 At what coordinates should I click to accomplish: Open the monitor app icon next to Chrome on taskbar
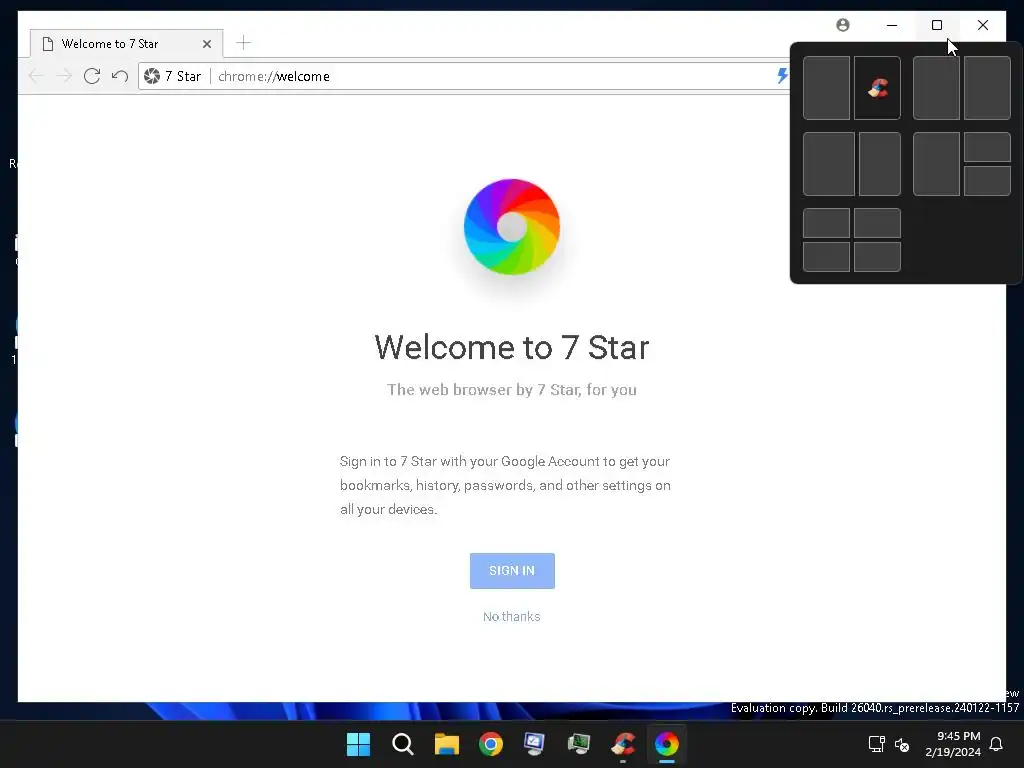click(534, 744)
